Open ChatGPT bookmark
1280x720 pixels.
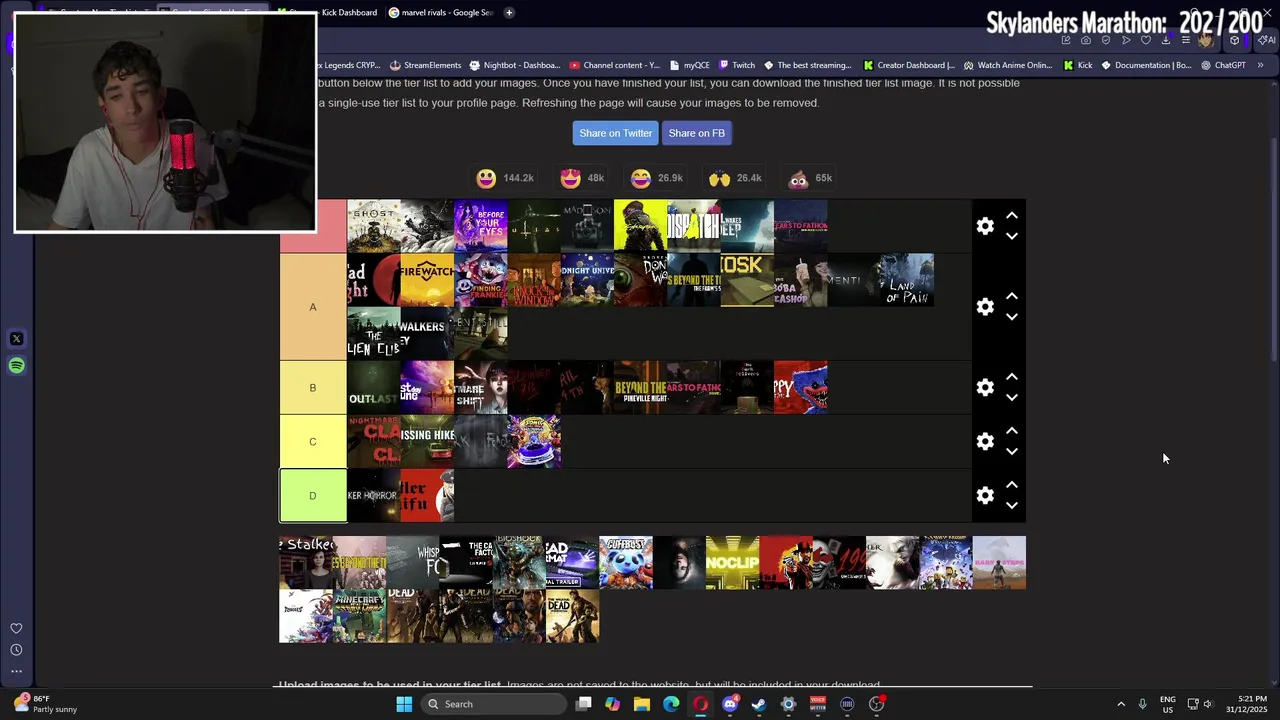tap(1223, 65)
